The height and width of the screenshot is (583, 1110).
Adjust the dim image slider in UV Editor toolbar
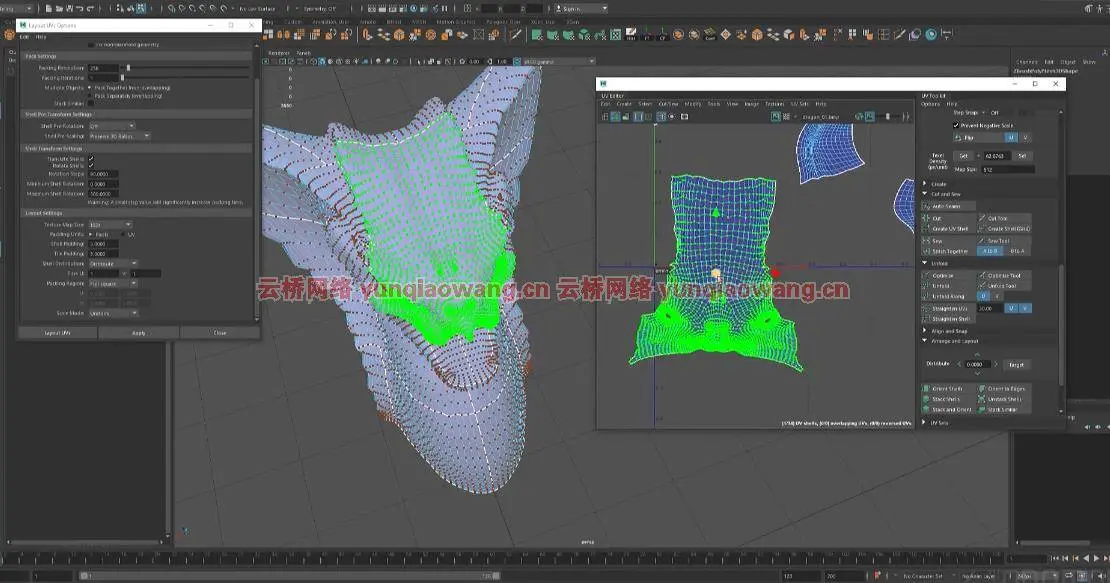[888, 117]
